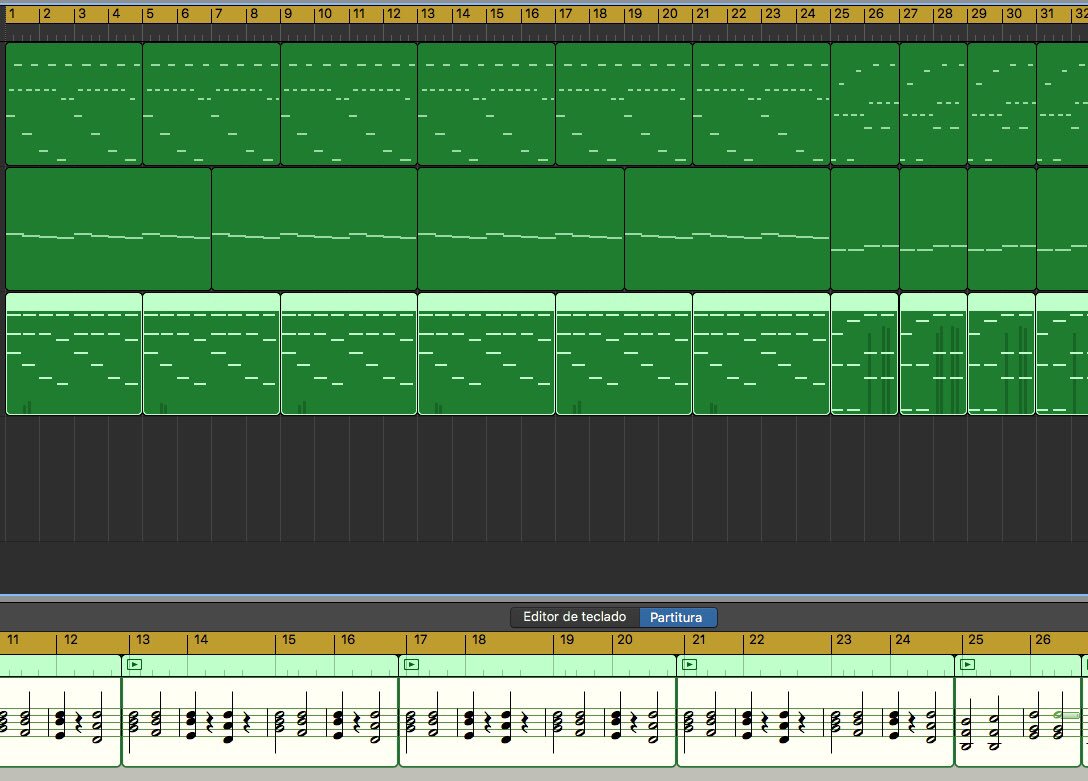Click bar 31 in the top timeline ruler
The width and height of the screenshot is (1088, 781).
coord(1048,13)
